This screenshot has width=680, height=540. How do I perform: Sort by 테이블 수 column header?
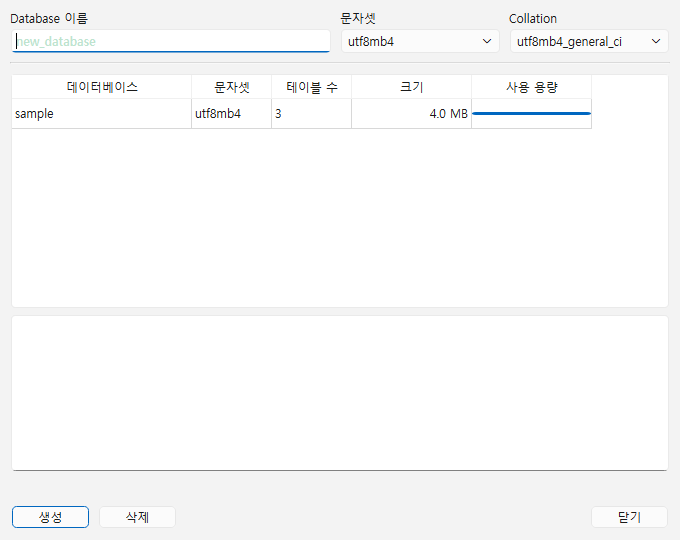(x=311, y=87)
